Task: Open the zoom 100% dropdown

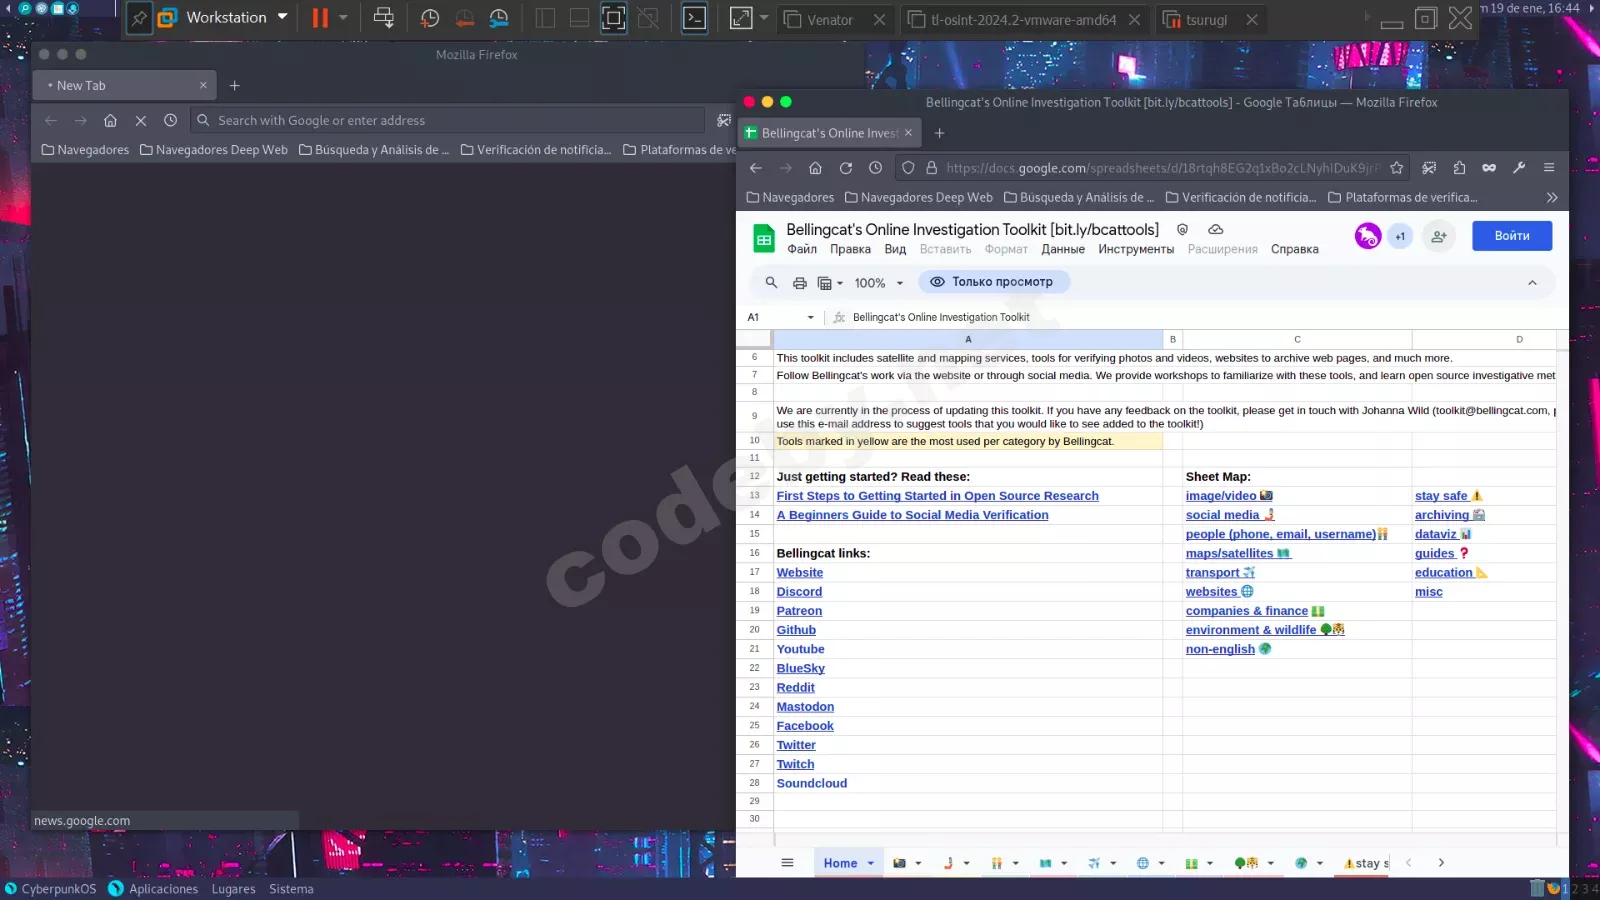Action: pyautogui.click(x=879, y=283)
